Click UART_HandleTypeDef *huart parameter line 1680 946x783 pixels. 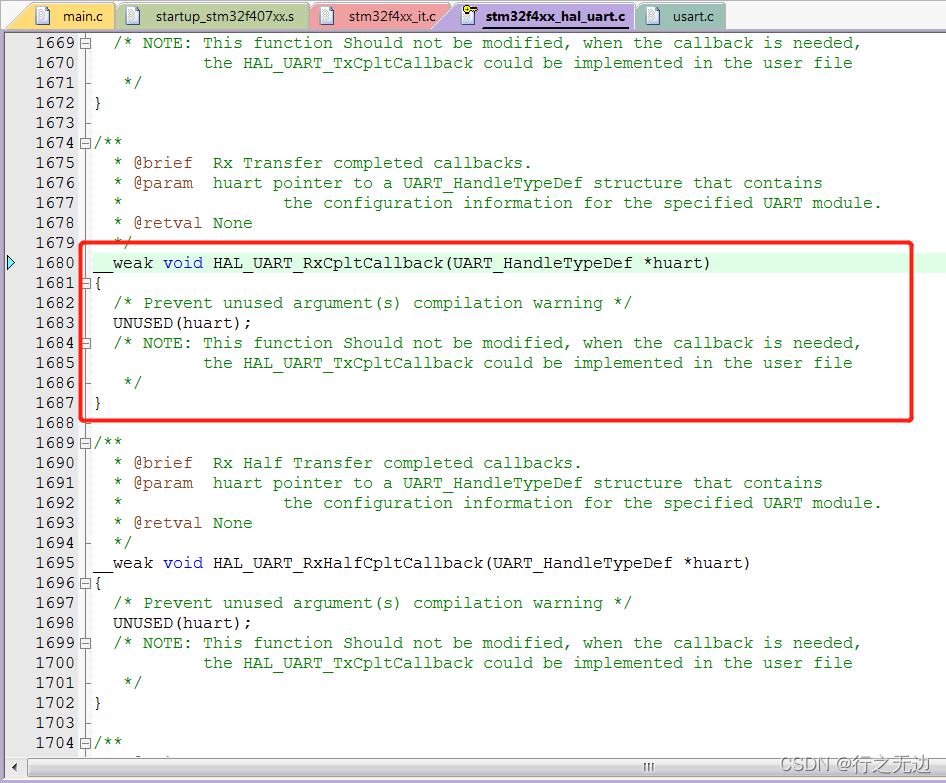pos(577,264)
